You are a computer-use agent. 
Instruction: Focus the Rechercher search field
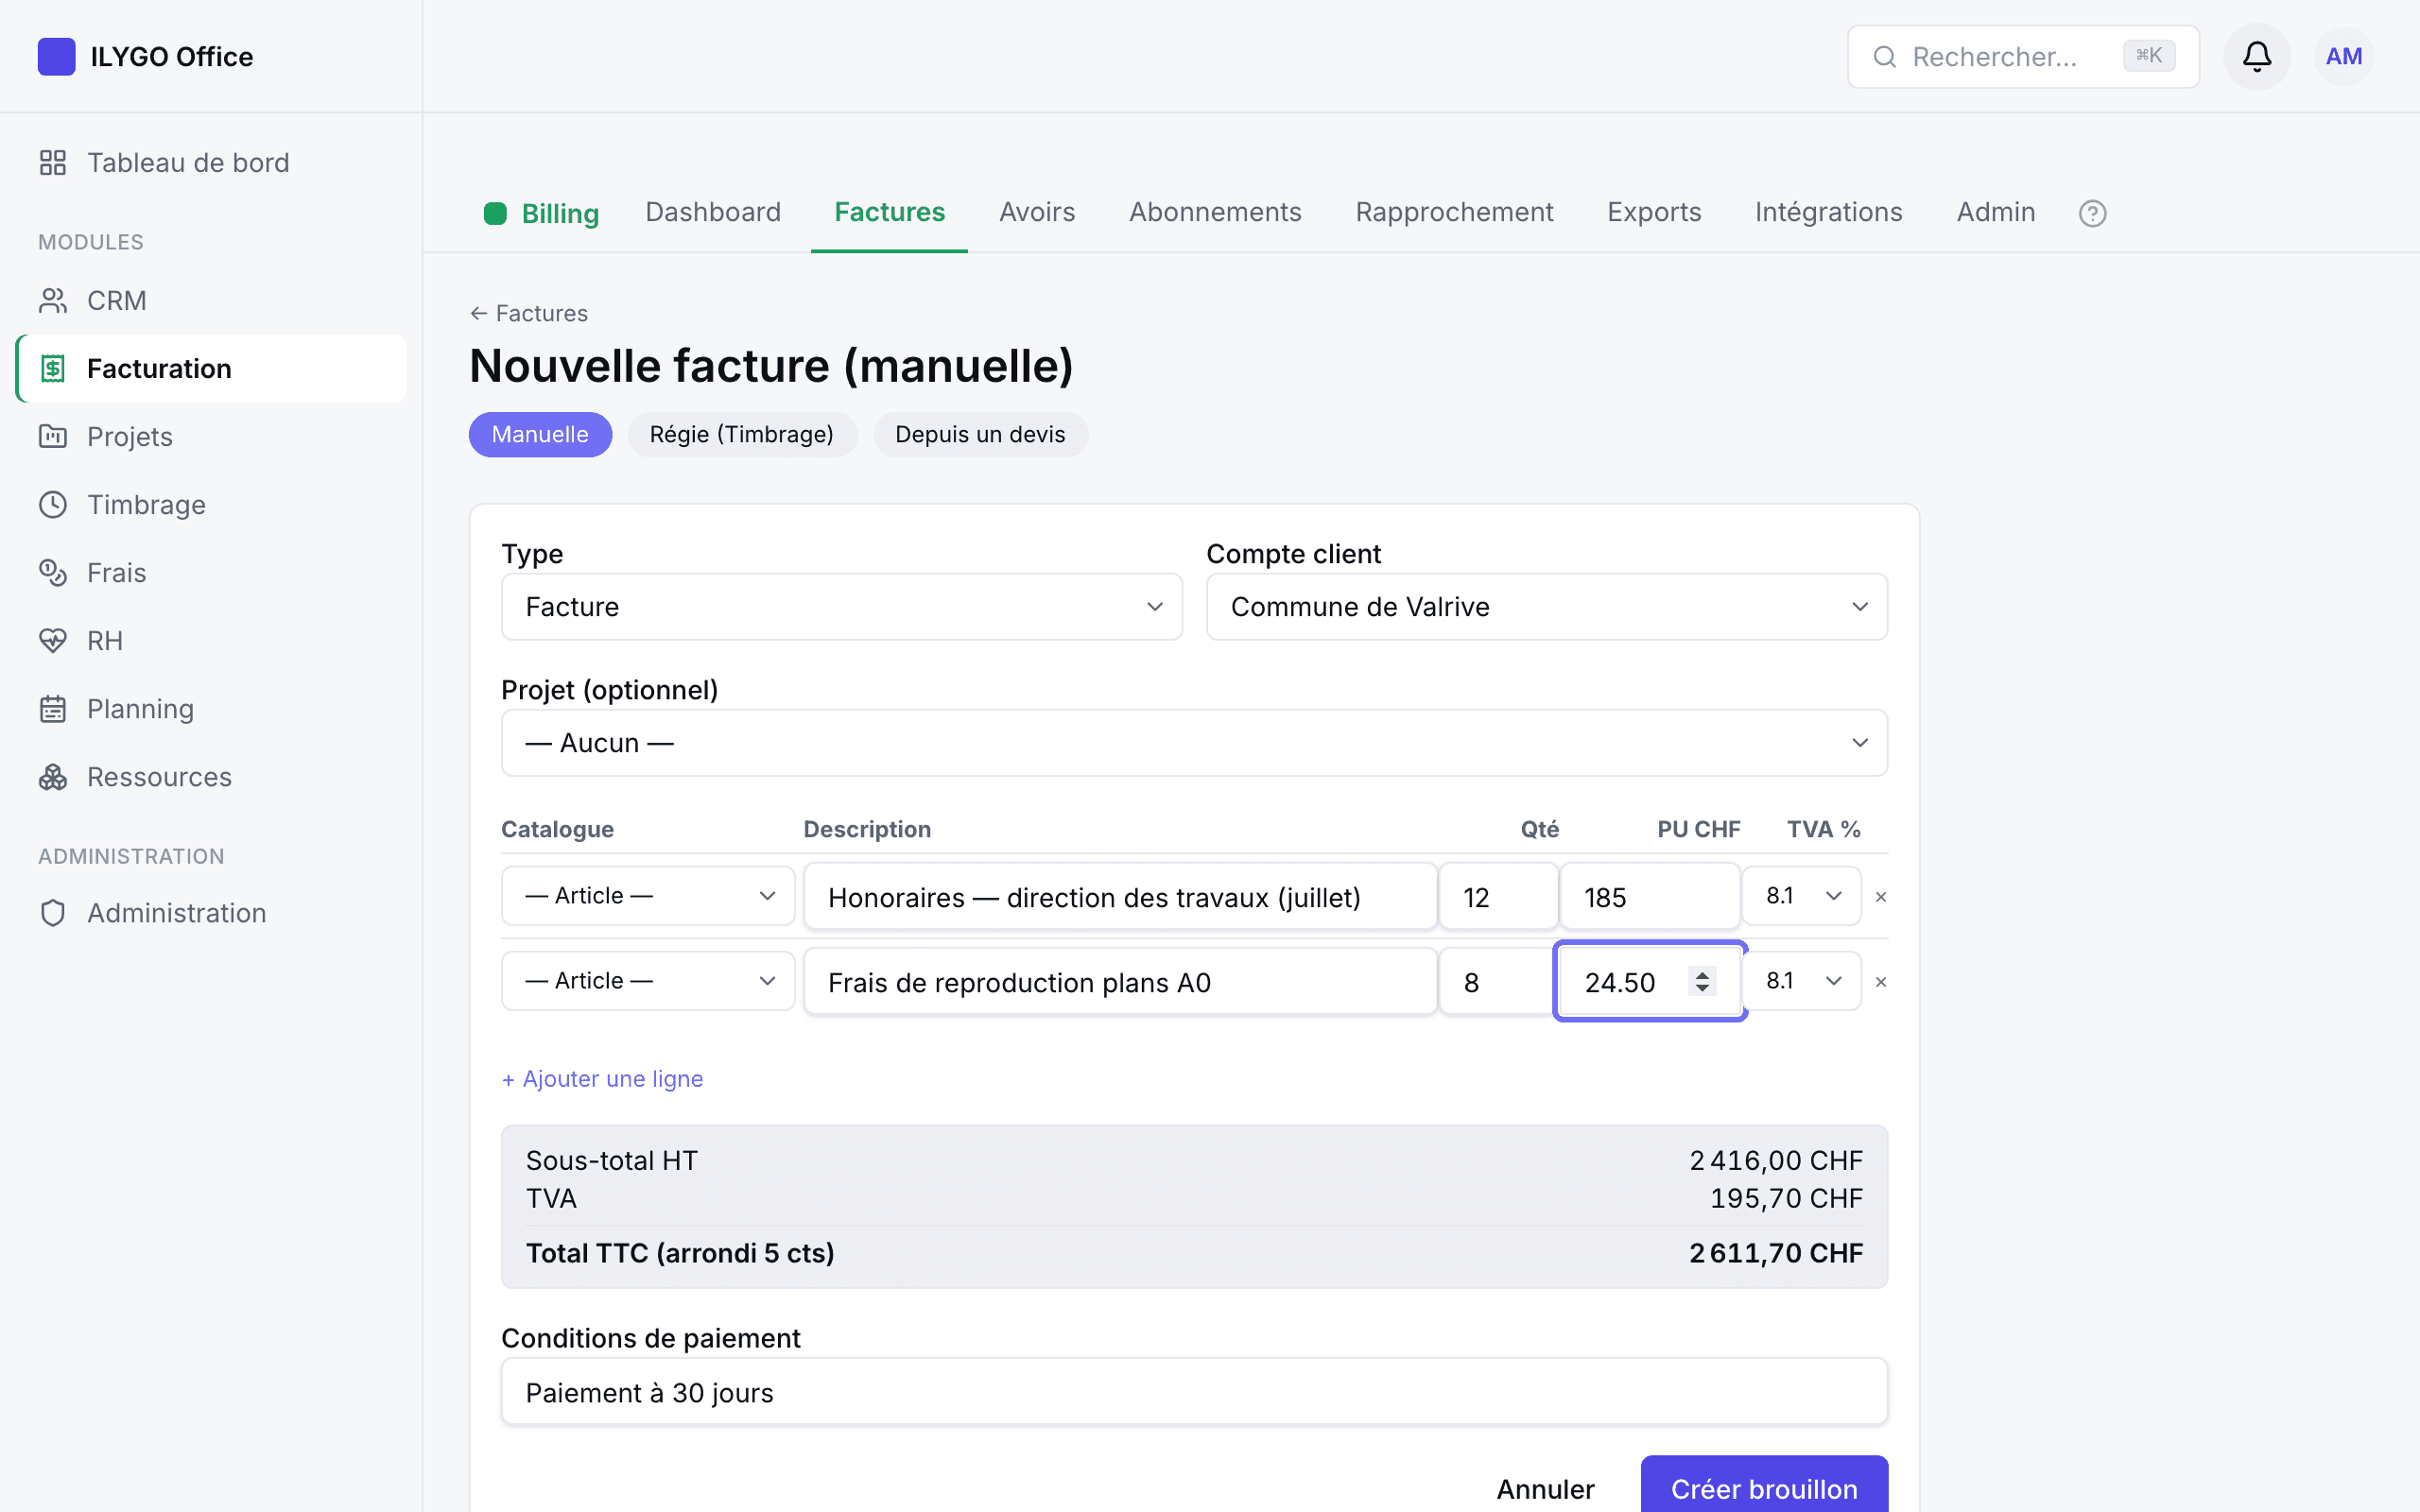click(2022, 57)
